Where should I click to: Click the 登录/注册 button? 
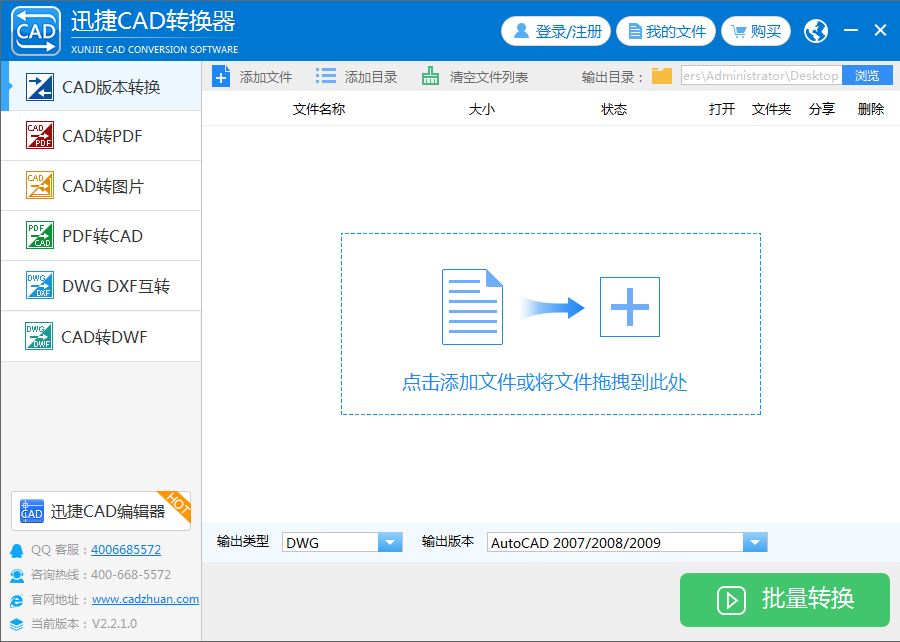coord(556,31)
